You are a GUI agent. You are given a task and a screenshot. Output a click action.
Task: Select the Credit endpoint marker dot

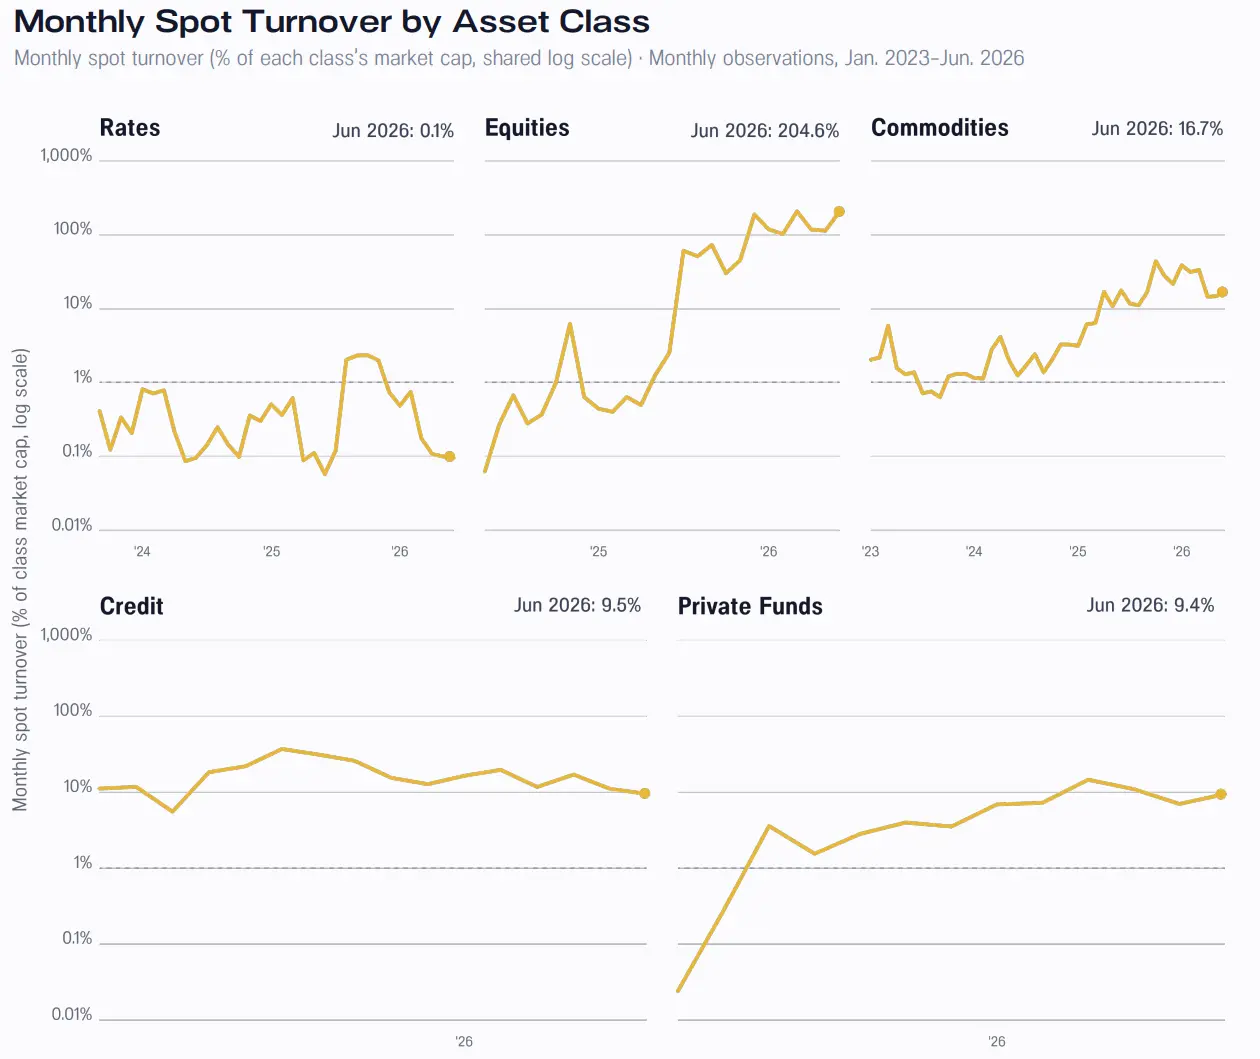point(645,793)
